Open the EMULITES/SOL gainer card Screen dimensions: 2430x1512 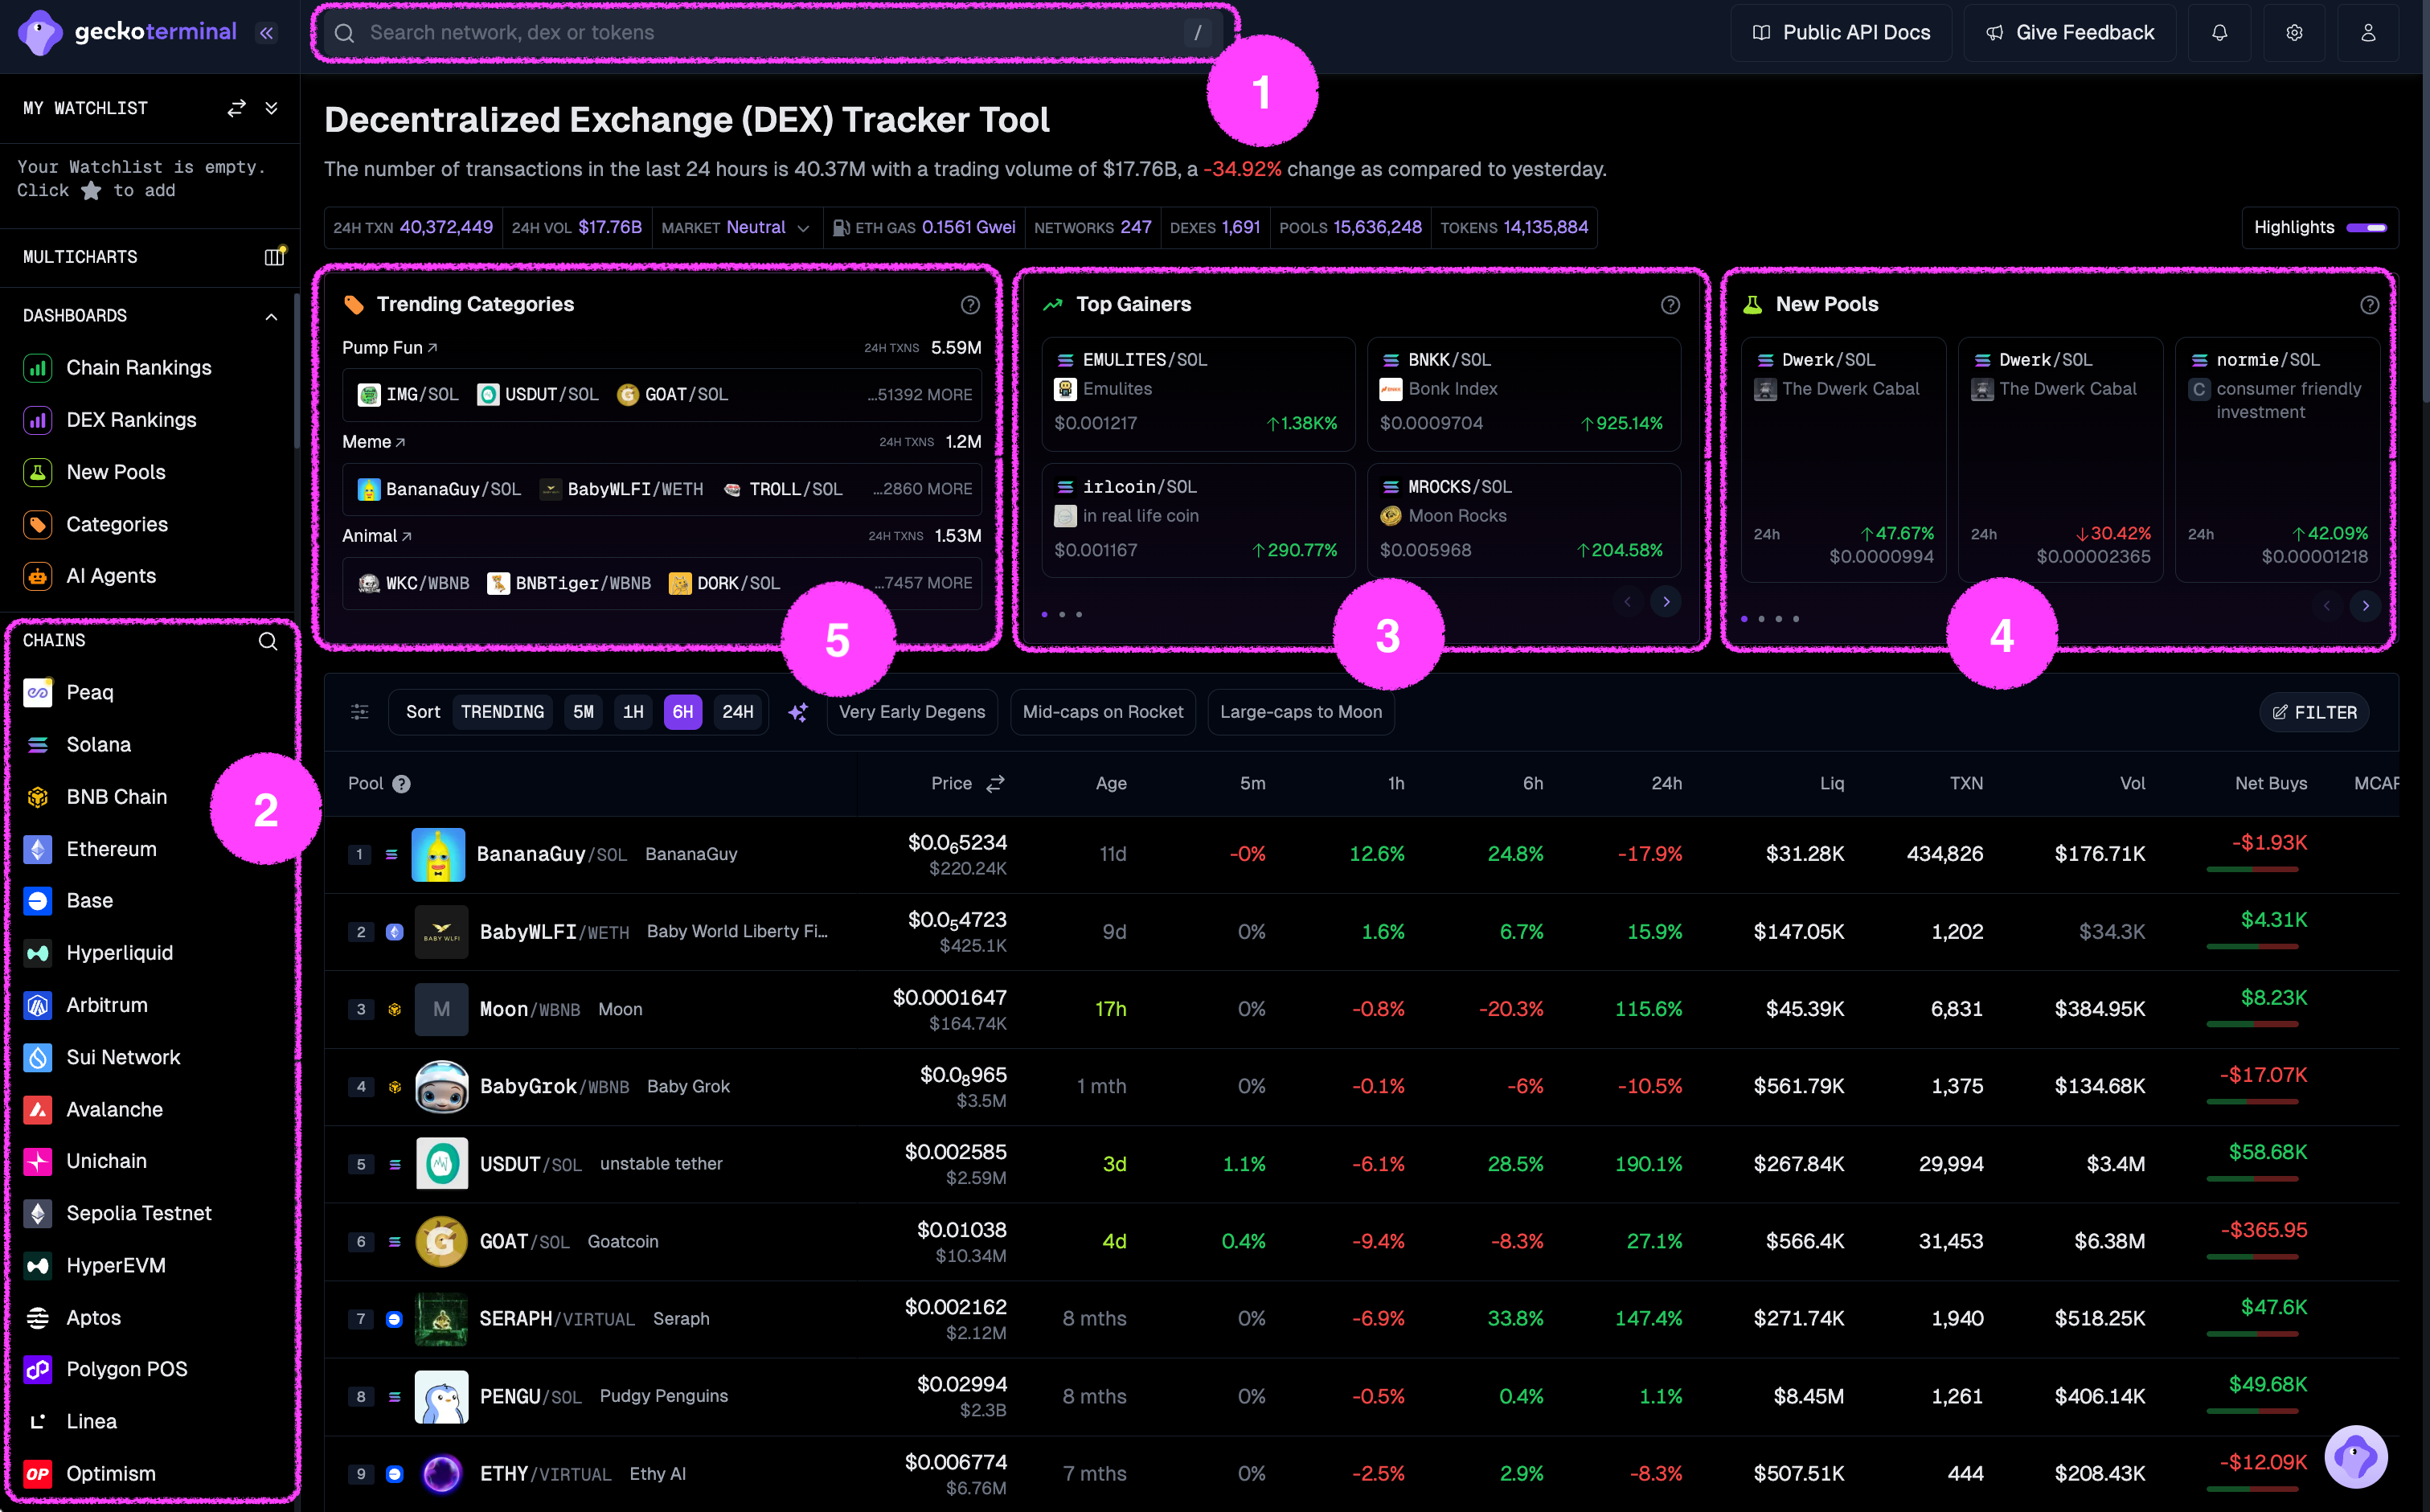[1198, 395]
